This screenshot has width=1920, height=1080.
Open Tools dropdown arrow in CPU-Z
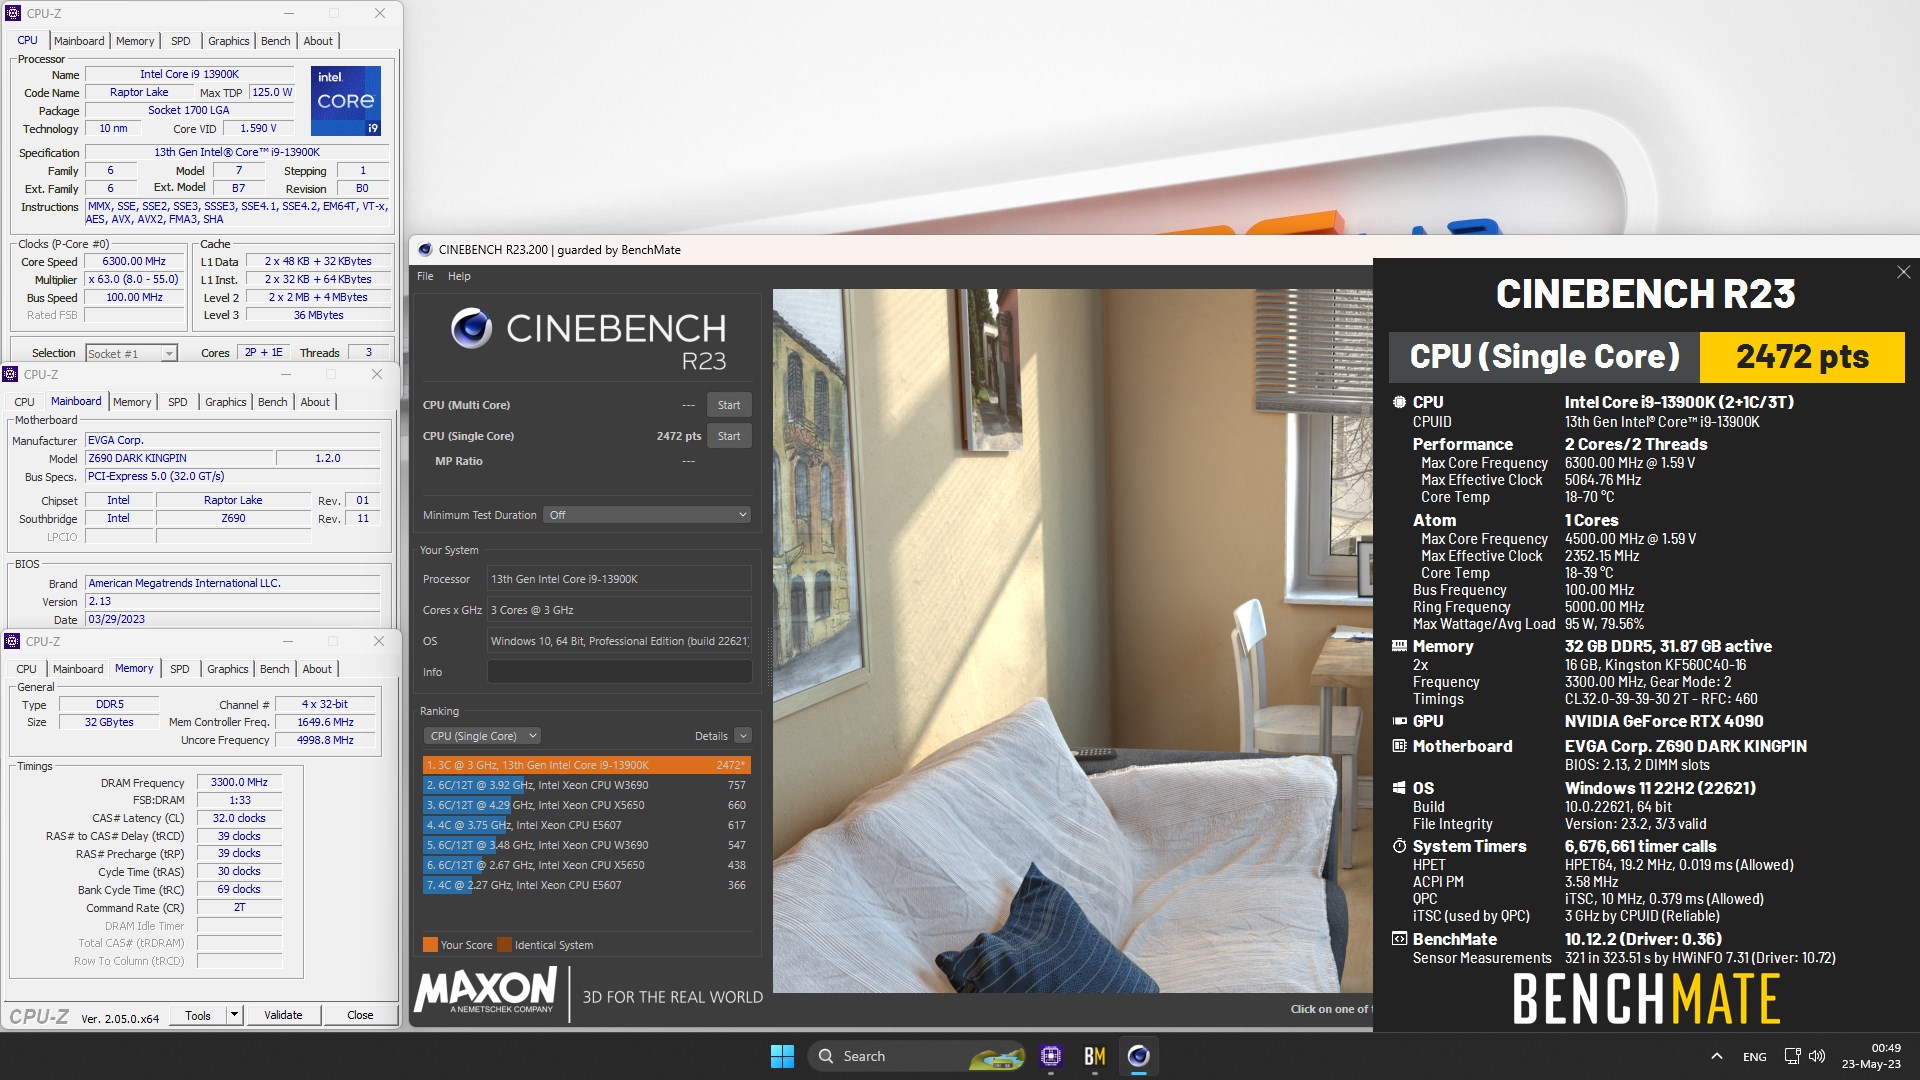234,1015
